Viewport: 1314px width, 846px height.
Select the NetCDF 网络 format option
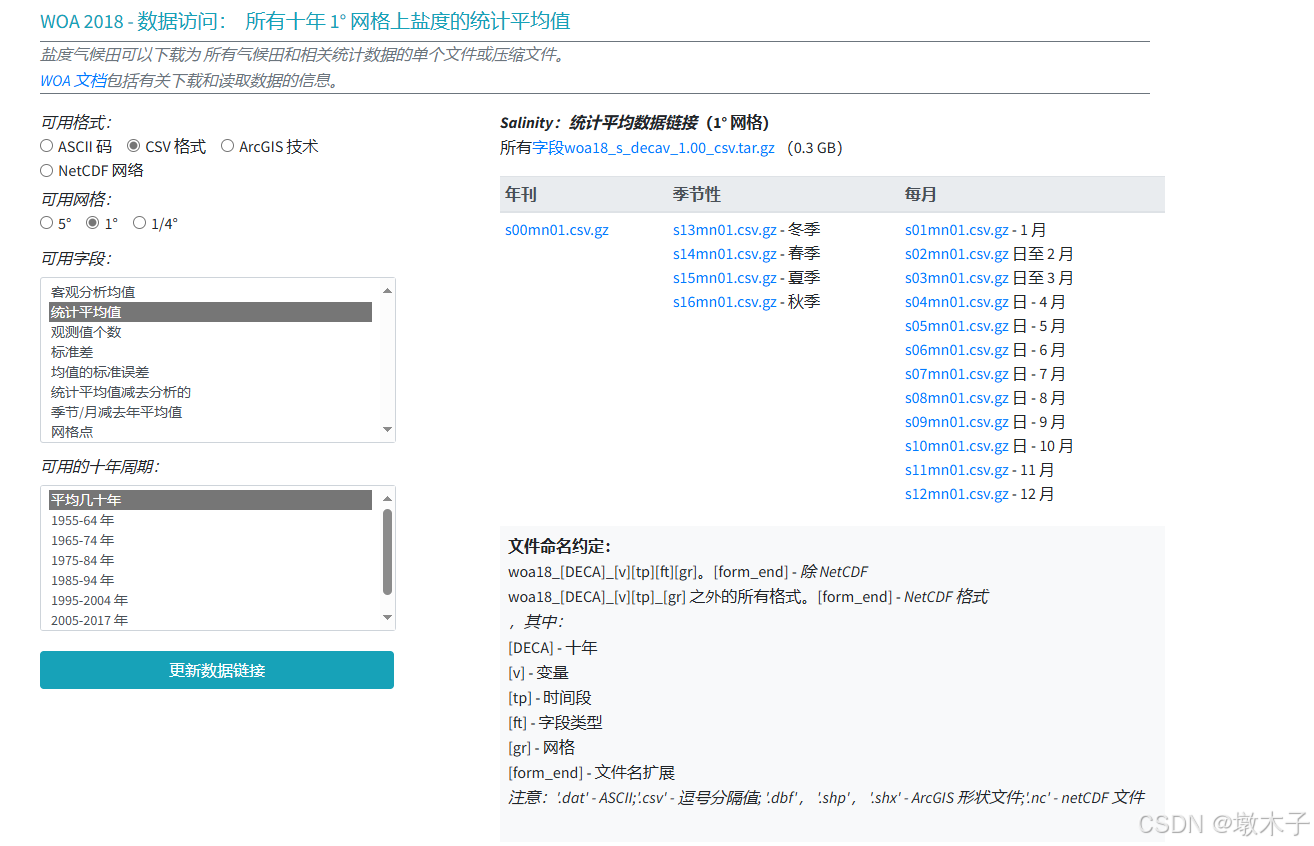click(46, 169)
